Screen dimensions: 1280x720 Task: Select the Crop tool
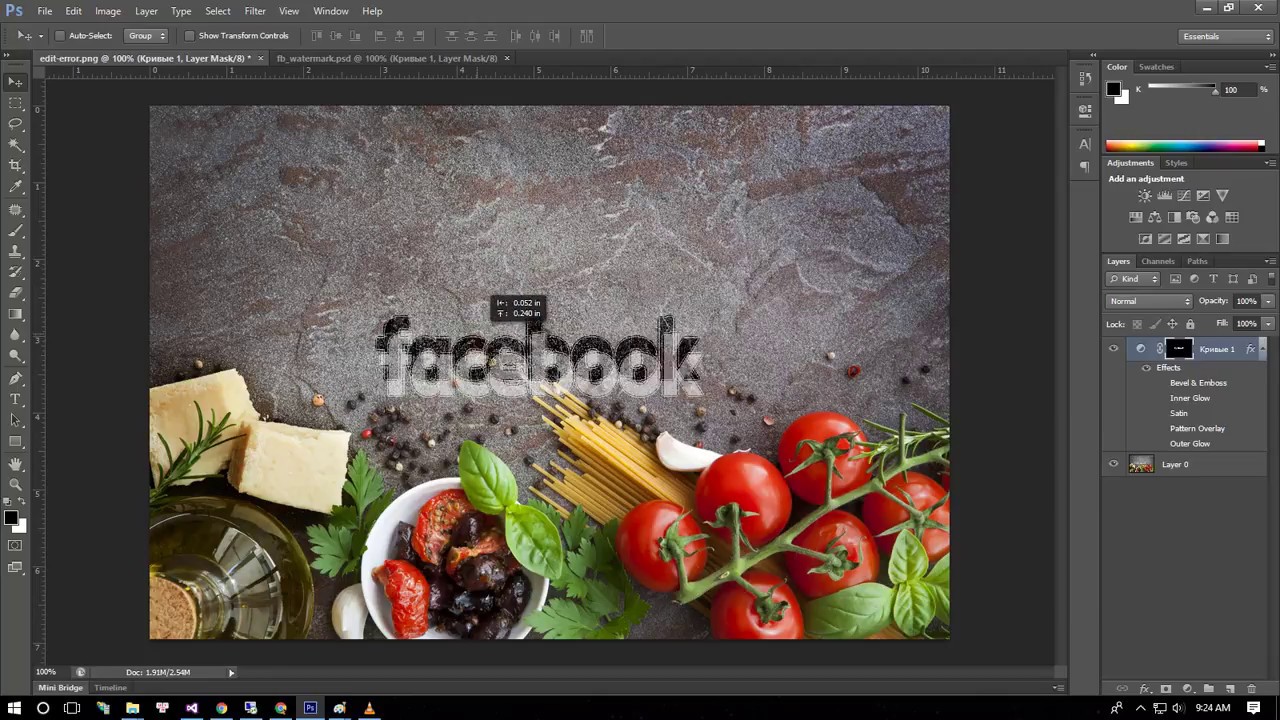tap(16, 166)
